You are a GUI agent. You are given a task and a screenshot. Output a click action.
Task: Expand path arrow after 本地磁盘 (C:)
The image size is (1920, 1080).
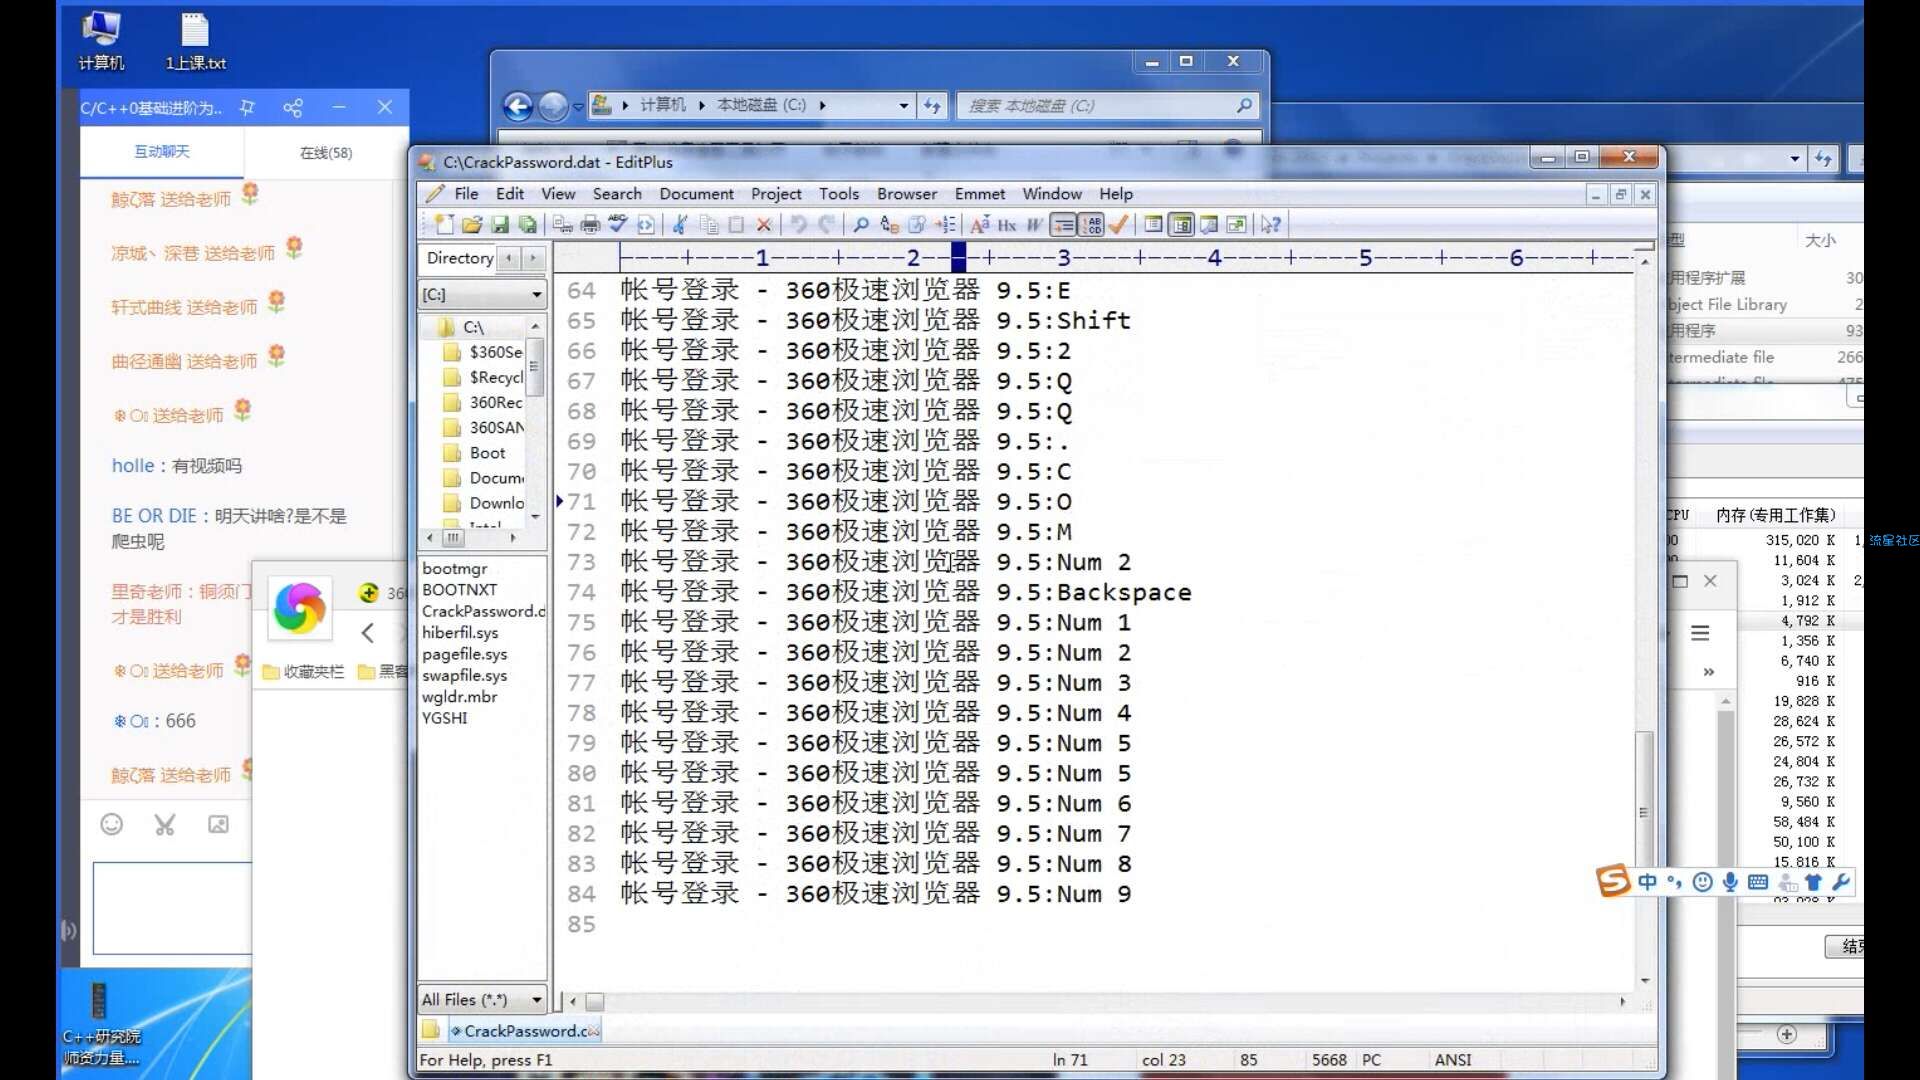822,105
